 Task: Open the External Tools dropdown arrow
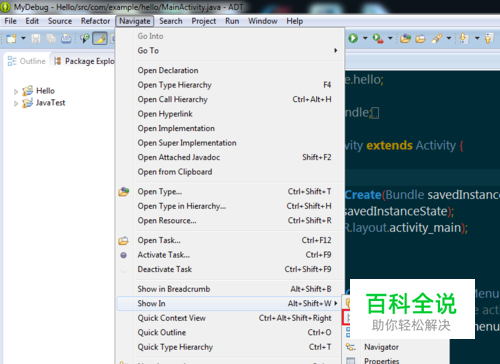tap(390, 38)
